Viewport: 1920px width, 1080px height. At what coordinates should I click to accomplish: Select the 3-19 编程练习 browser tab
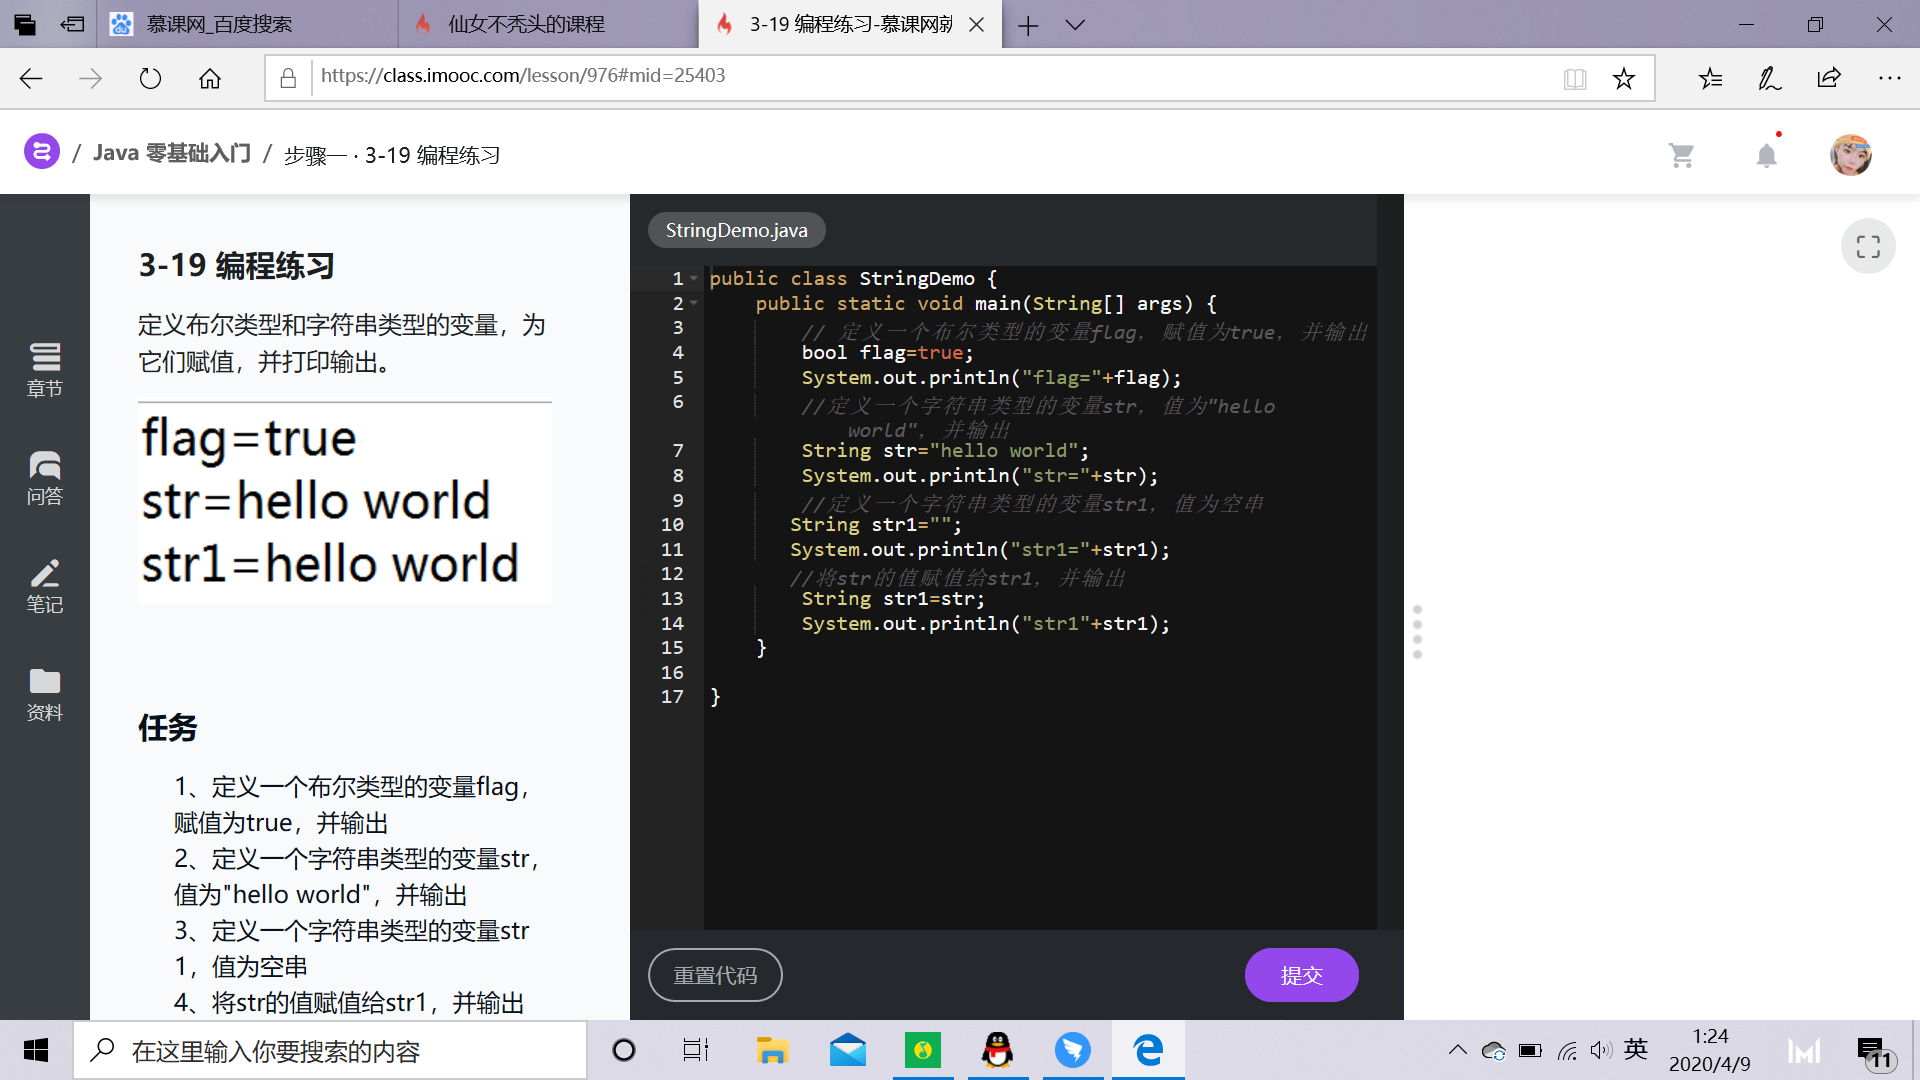pos(851,24)
